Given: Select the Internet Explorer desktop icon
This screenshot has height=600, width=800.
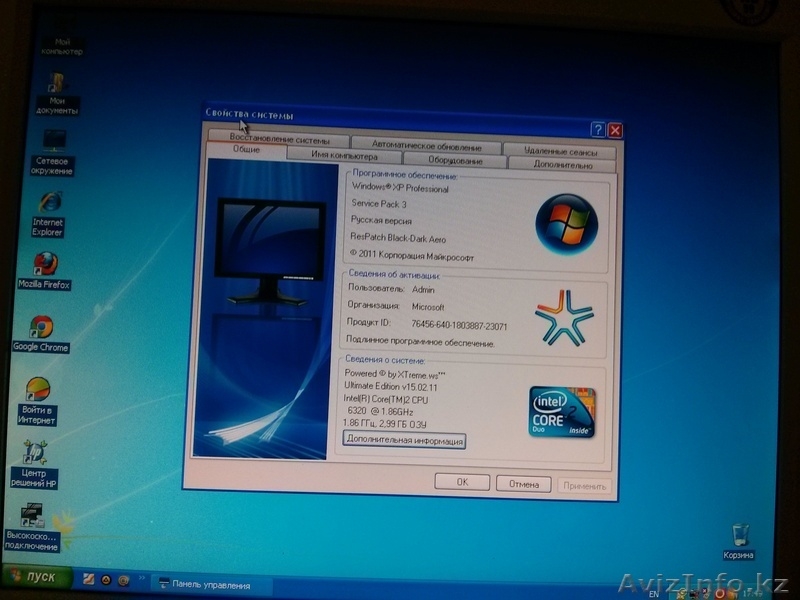Looking at the screenshot, I should [x=49, y=204].
